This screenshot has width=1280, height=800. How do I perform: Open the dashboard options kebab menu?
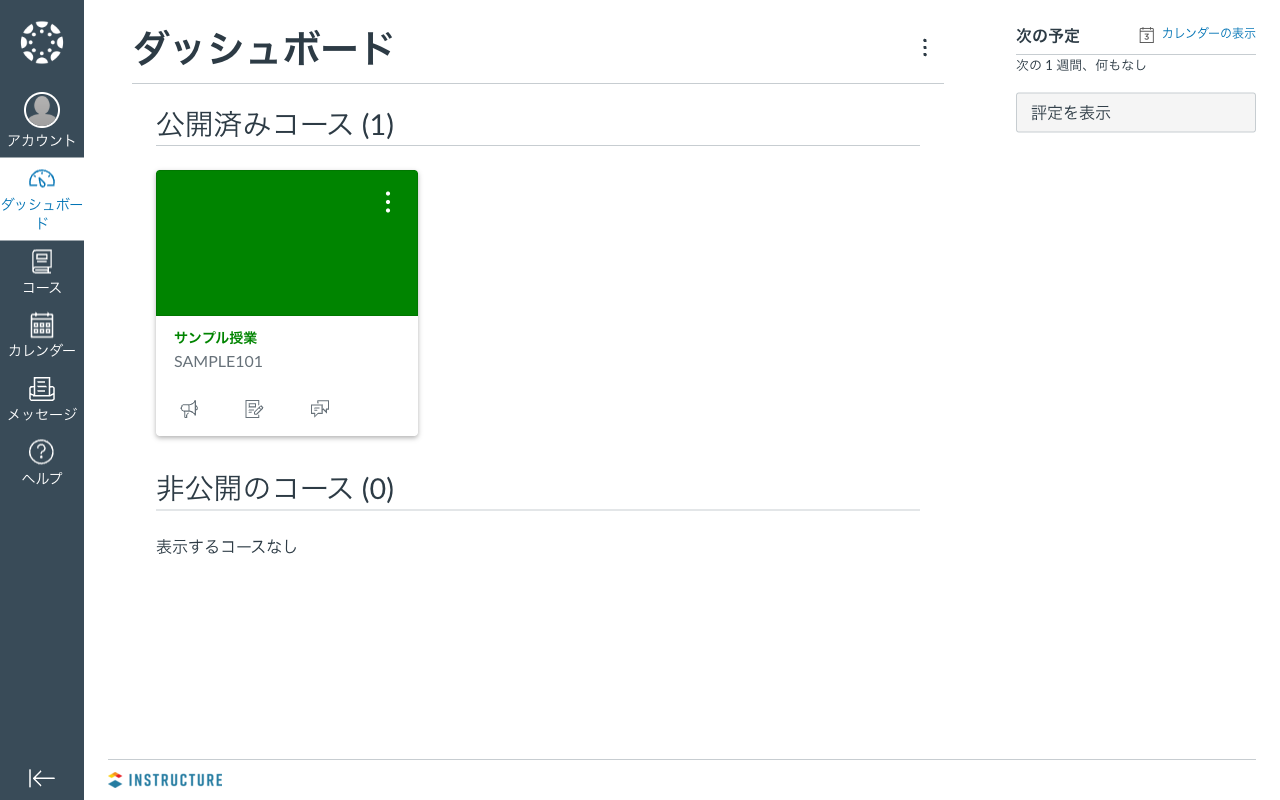[x=925, y=47]
